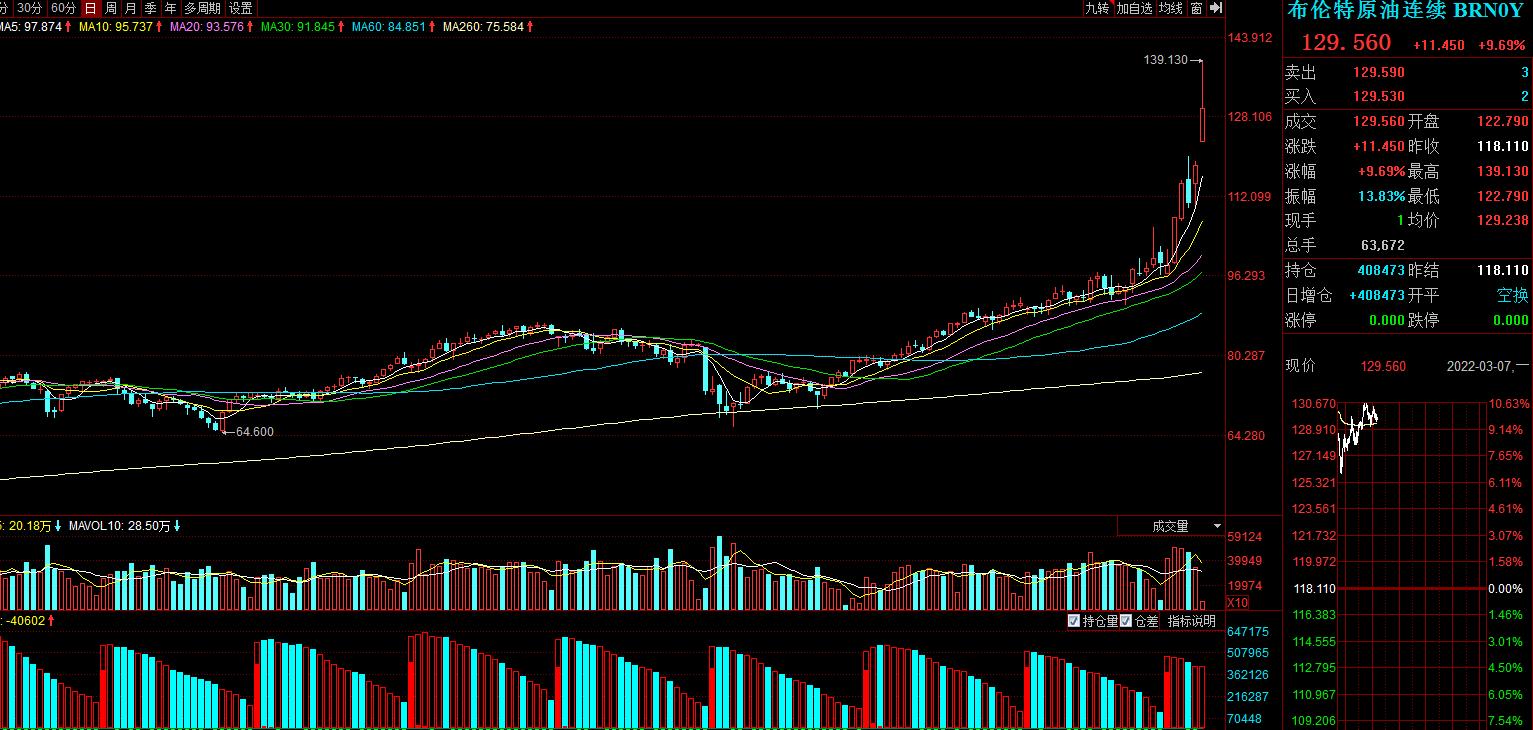Click the 布伦特原油连续 BRN0Y title

(x=1405, y=11)
